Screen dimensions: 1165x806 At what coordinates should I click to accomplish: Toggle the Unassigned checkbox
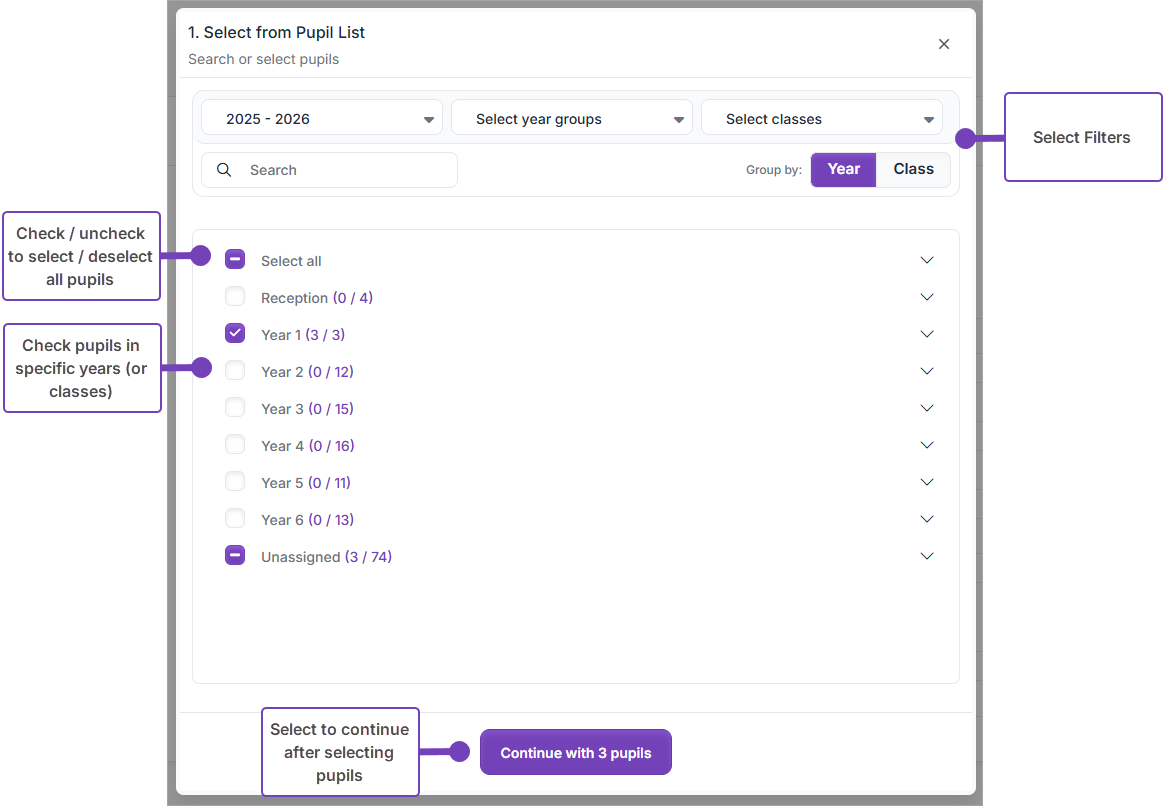point(235,556)
